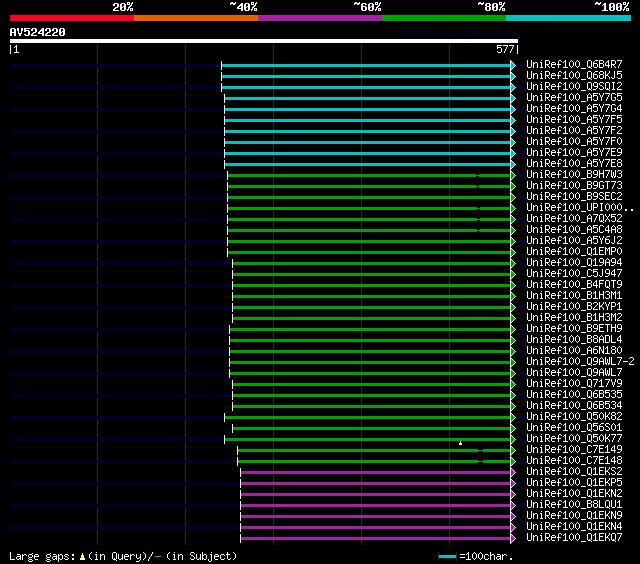Open the UniRef100_A5C4A8 label

(x=574, y=230)
